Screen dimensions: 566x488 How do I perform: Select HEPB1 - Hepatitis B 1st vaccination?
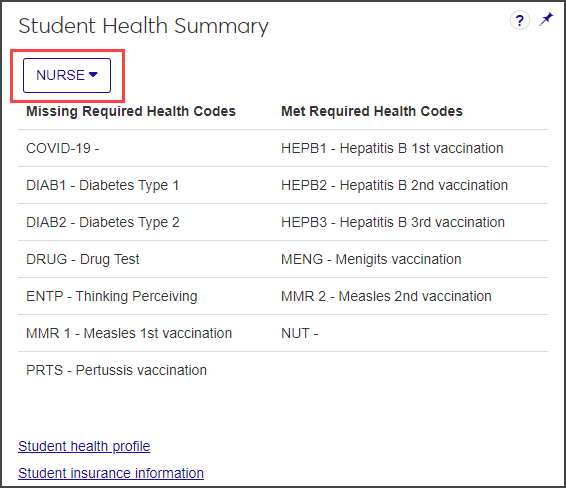(392, 148)
